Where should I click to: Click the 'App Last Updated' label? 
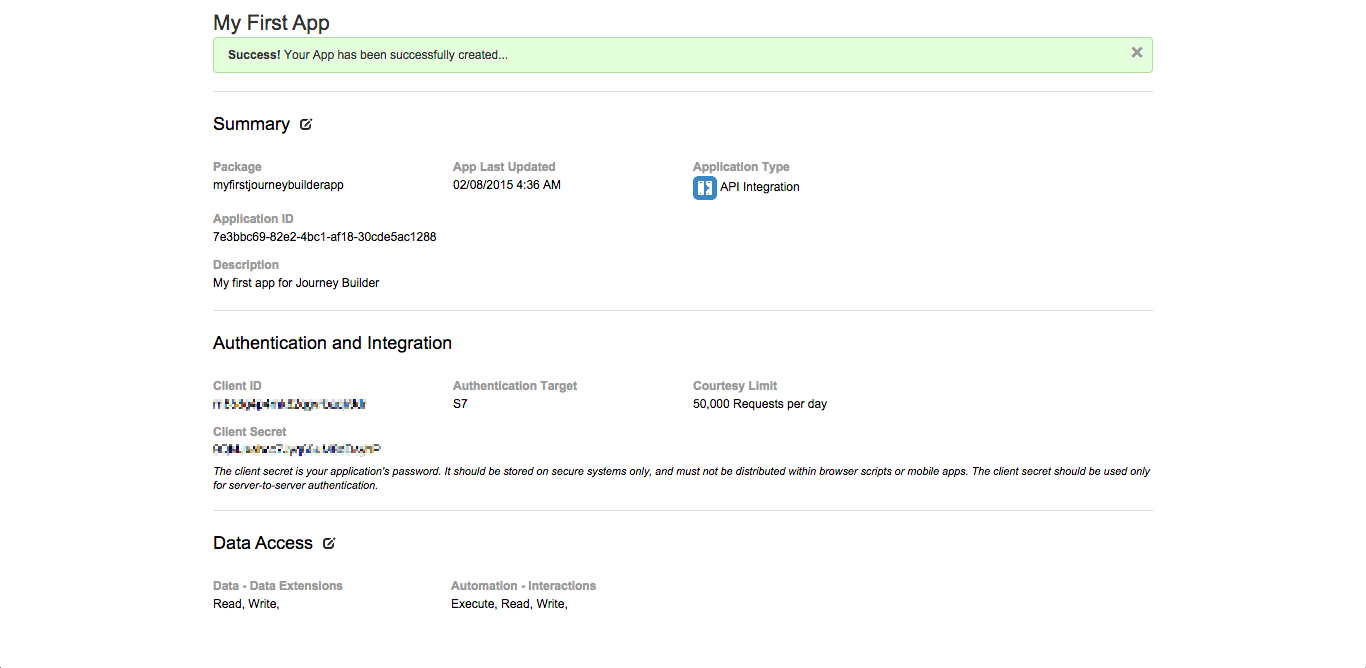(504, 167)
